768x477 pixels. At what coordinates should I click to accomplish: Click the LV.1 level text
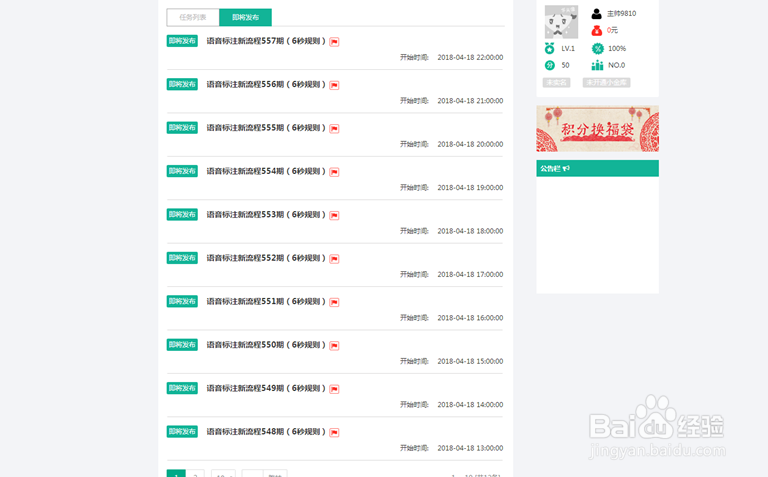click(568, 48)
